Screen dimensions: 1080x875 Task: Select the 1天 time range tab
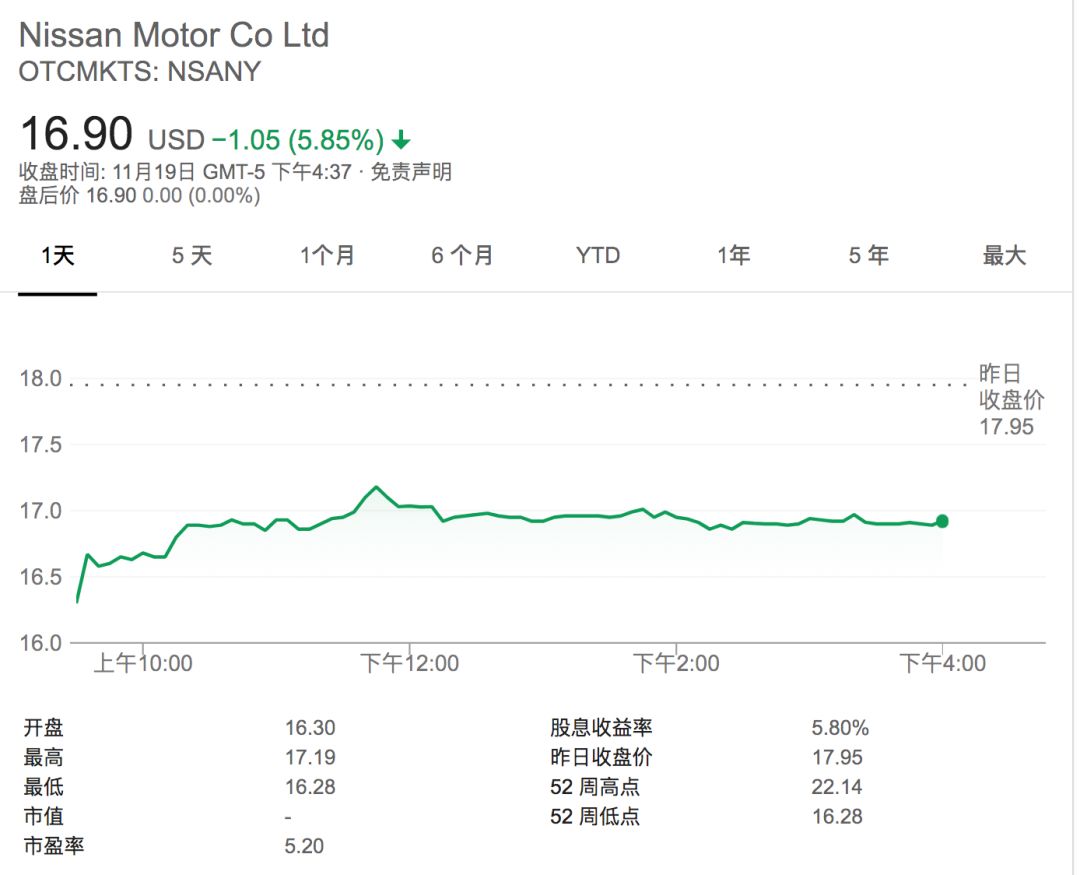click(x=58, y=256)
